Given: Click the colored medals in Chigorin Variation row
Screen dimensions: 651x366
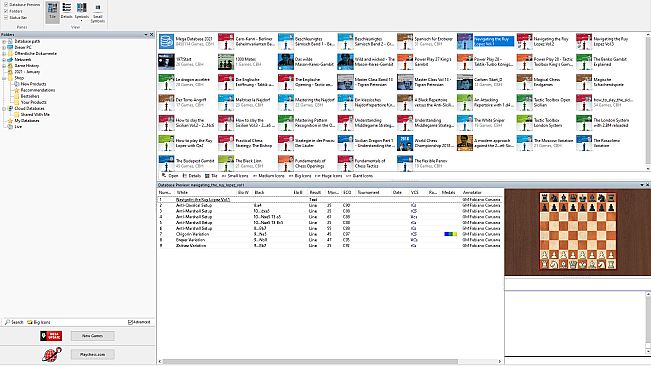Looking at the screenshot, I should tap(450, 234).
